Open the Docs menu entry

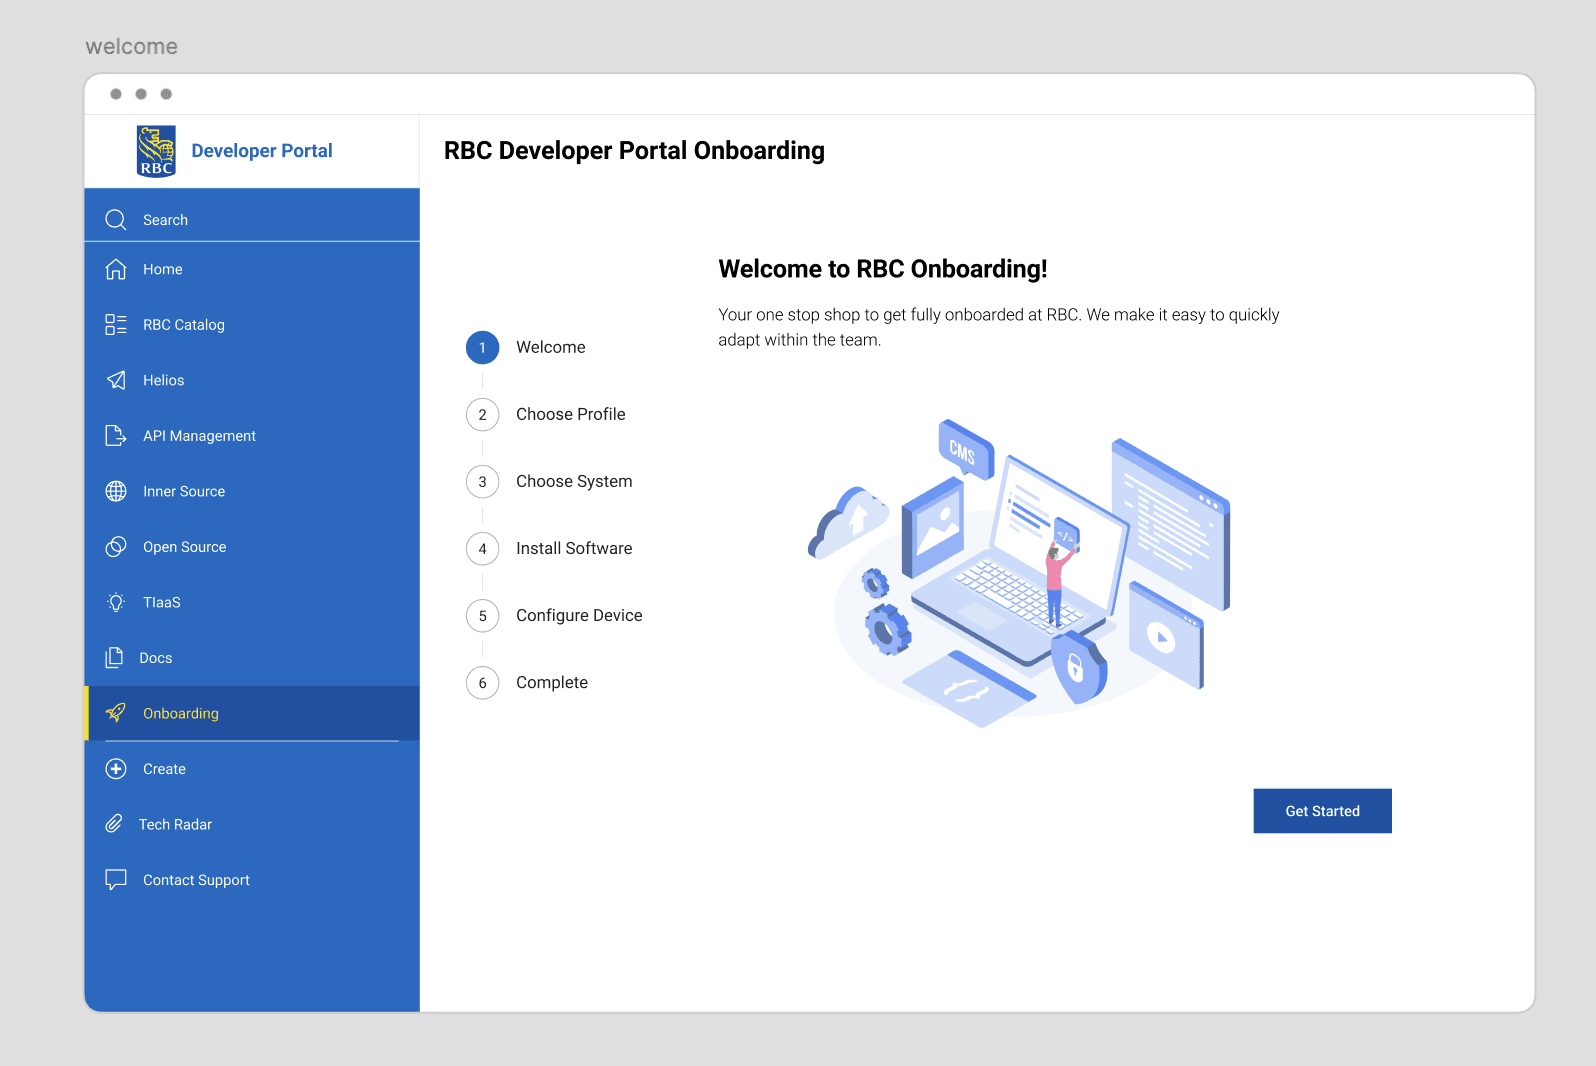252,658
